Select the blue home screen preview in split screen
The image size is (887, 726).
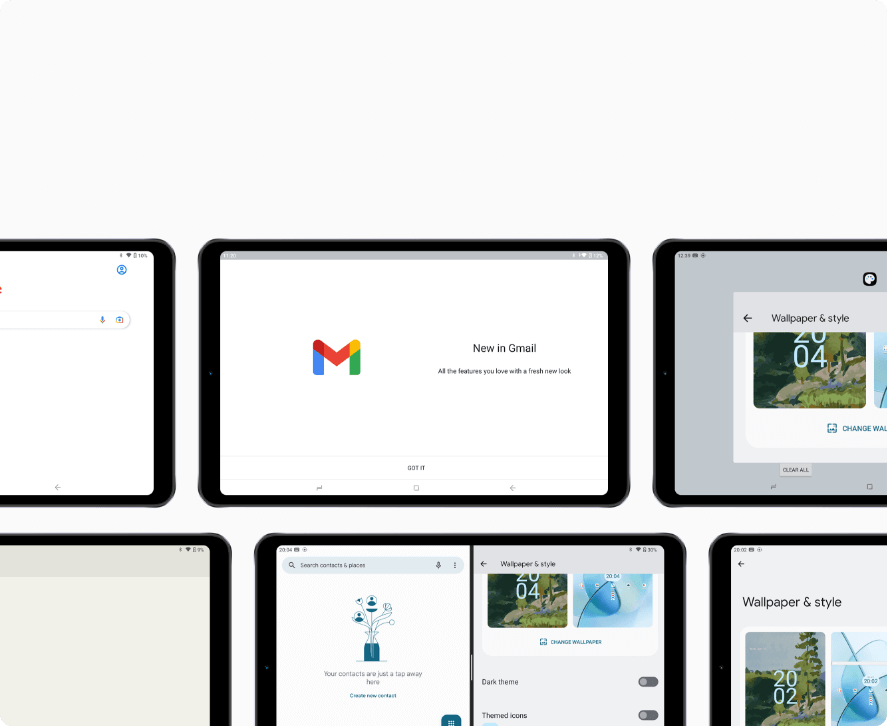[x=613, y=600]
